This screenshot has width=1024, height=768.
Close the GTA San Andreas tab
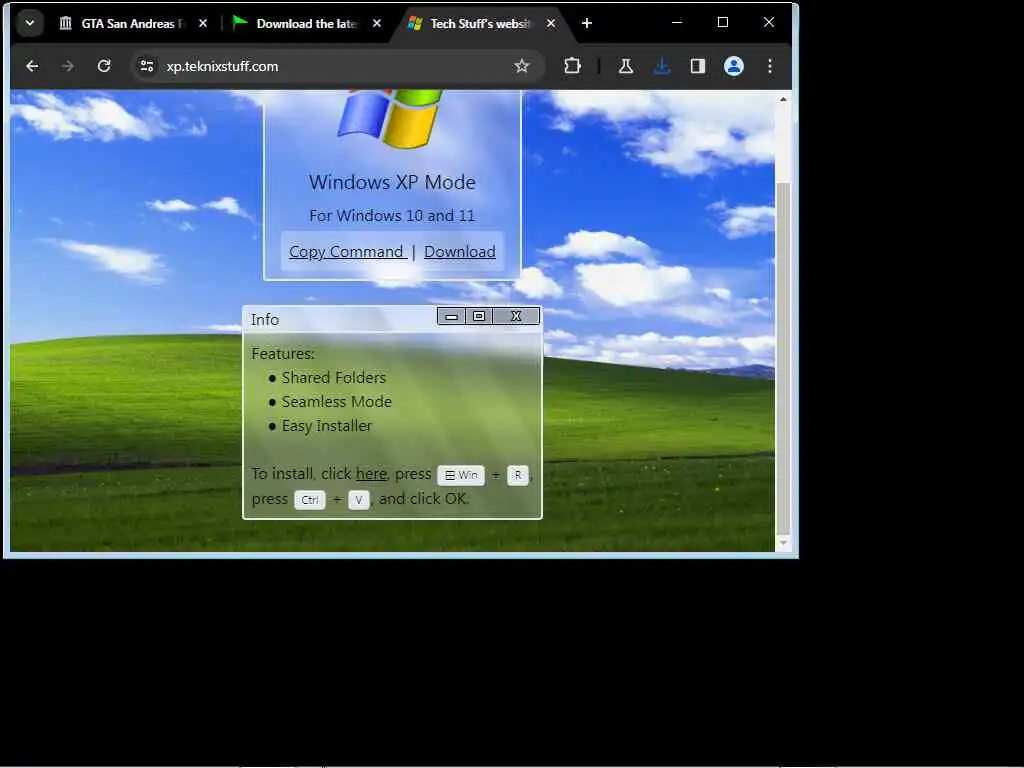pos(203,24)
